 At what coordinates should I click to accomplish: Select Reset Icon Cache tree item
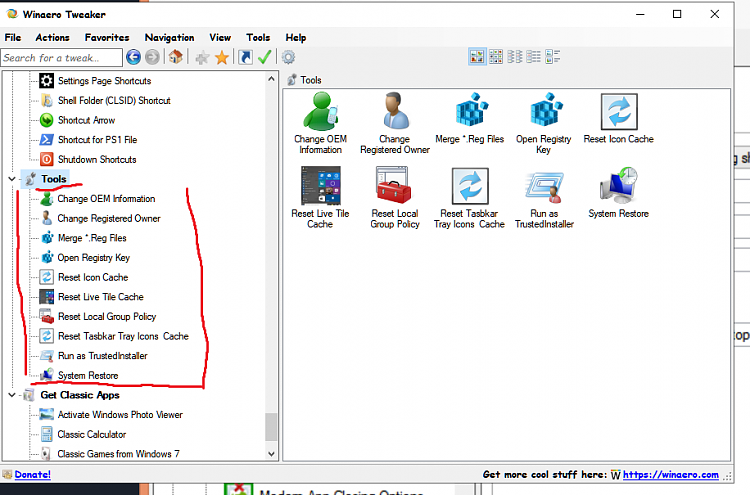[93, 277]
